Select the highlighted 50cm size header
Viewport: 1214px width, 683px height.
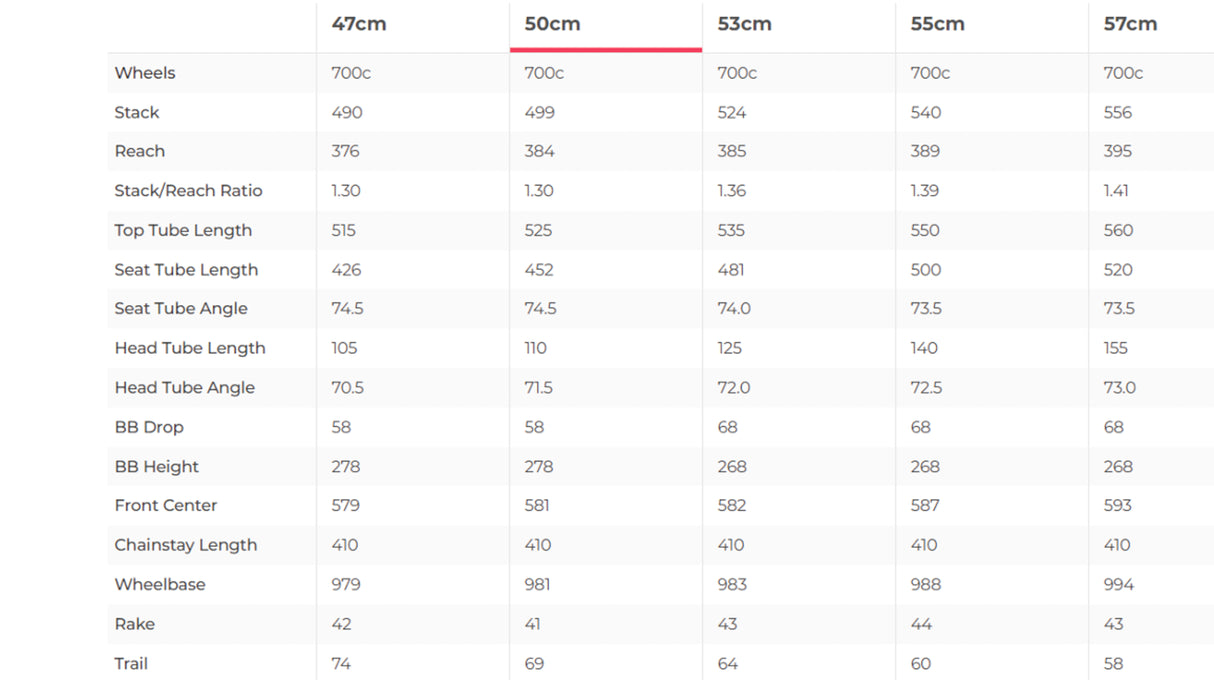(552, 24)
